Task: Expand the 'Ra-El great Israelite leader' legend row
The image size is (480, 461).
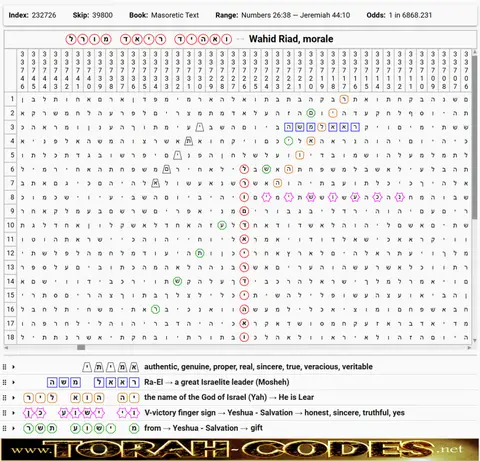Action: [x=14, y=382]
